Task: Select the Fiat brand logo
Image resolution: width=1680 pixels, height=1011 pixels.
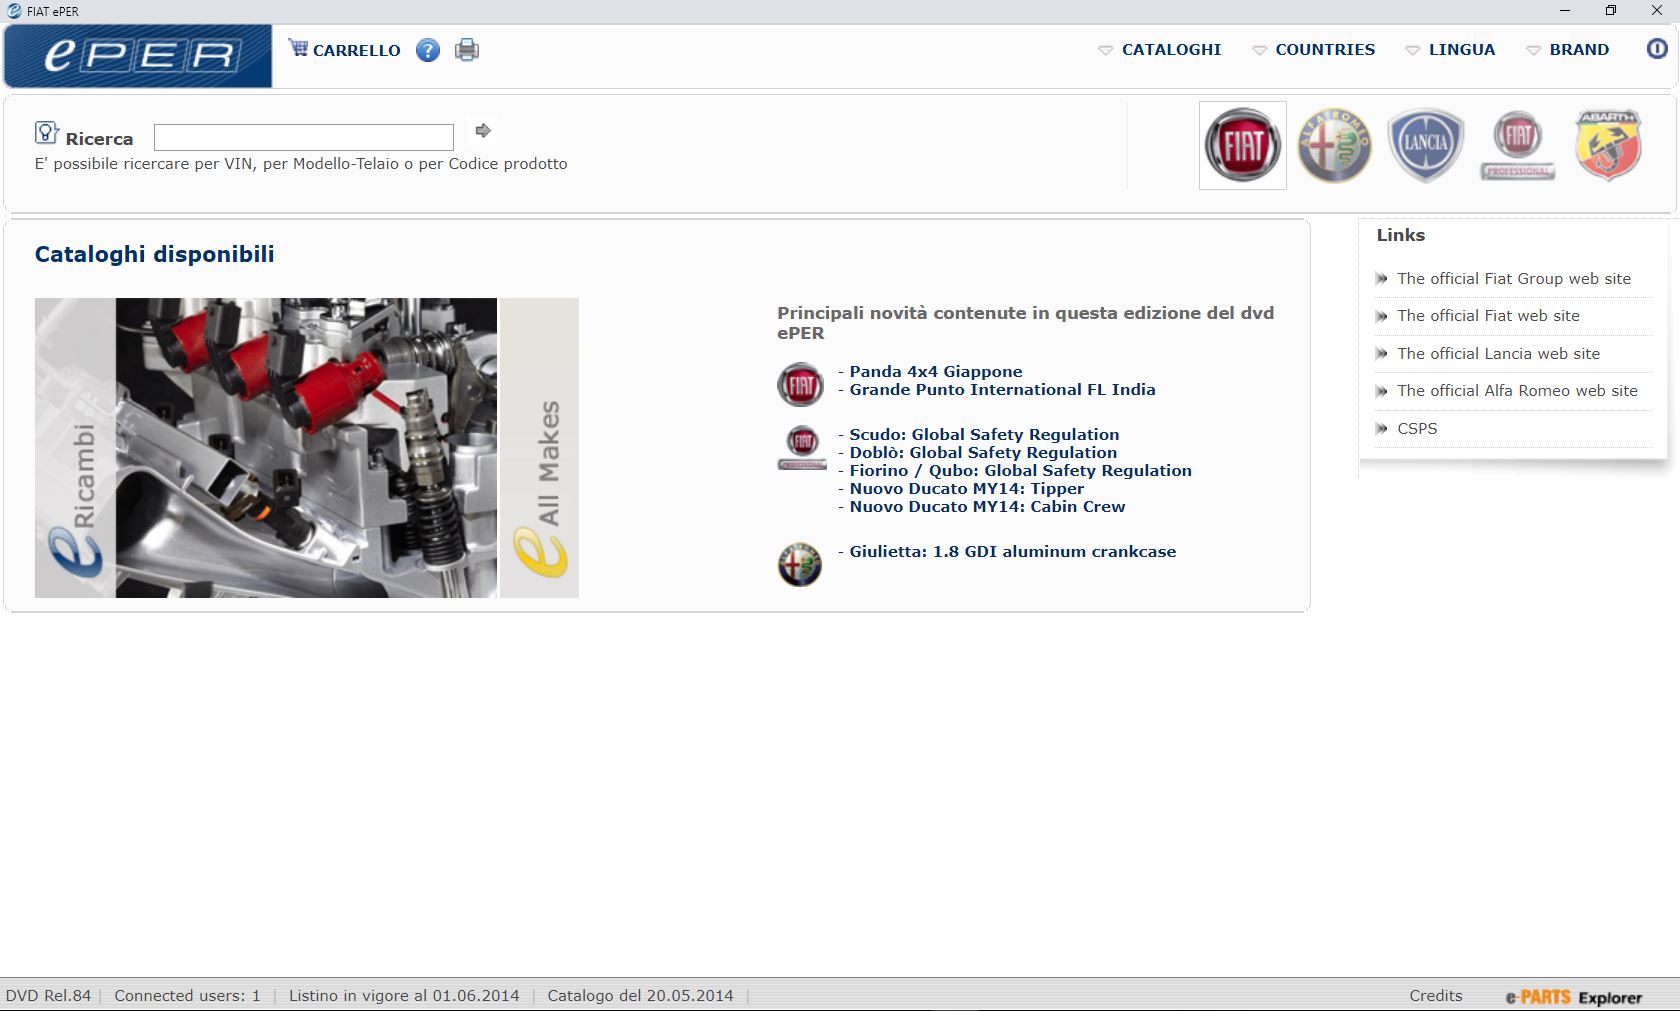Action: click(1242, 145)
